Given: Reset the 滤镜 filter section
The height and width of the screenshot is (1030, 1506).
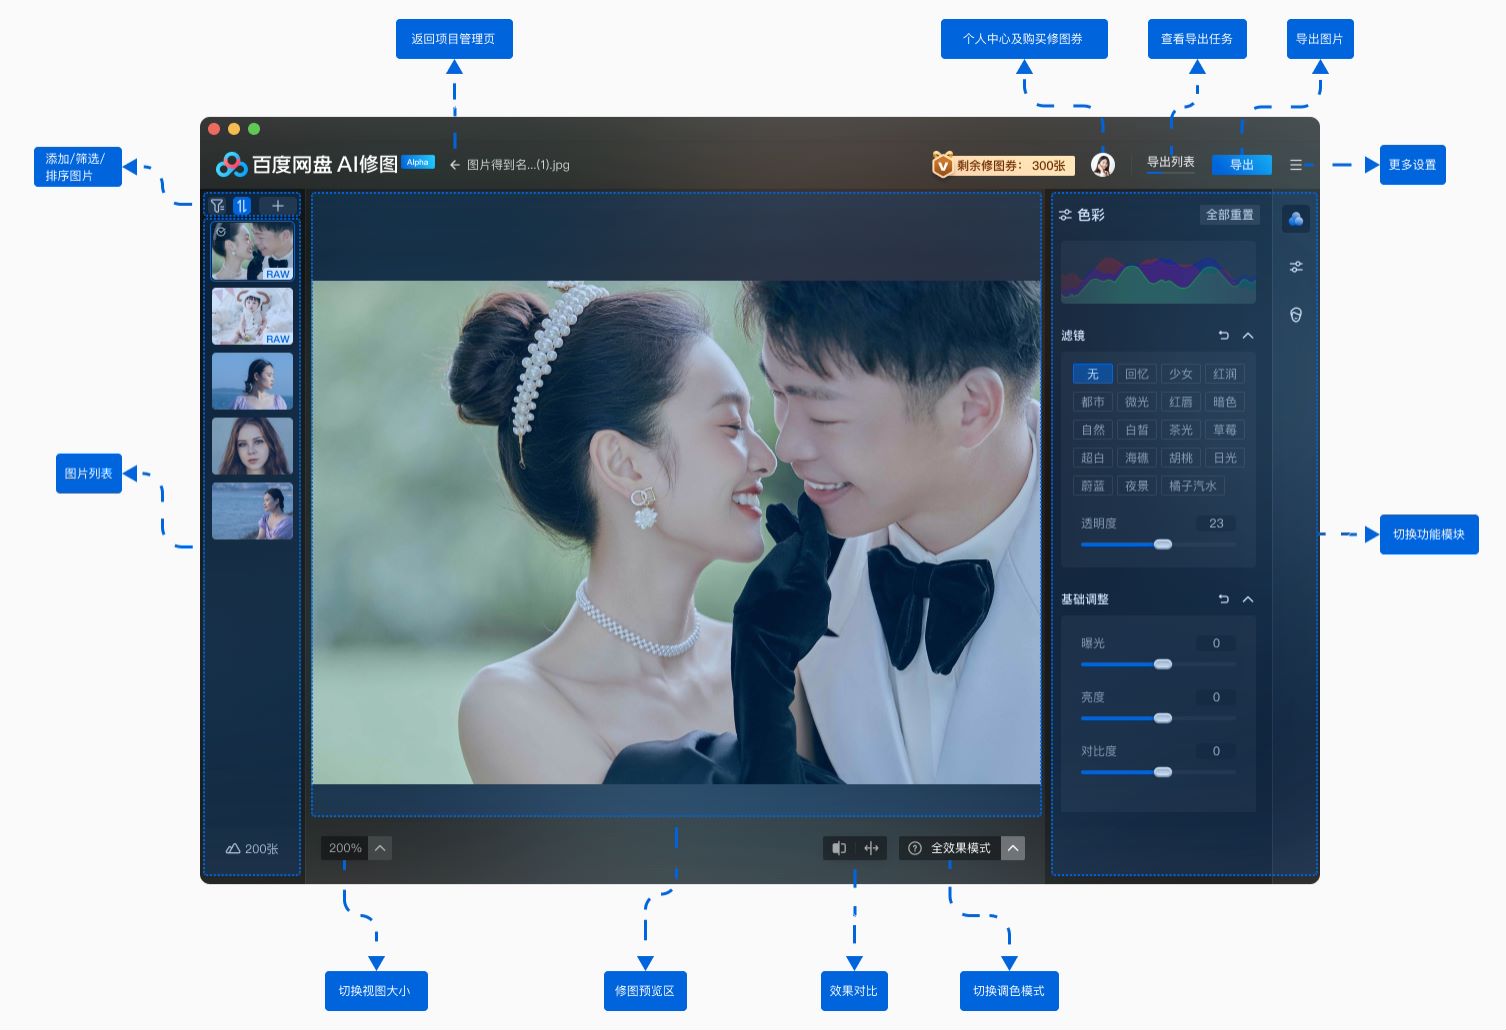Looking at the screenshot, I should pyautogui.click(x=1223, y=336).
